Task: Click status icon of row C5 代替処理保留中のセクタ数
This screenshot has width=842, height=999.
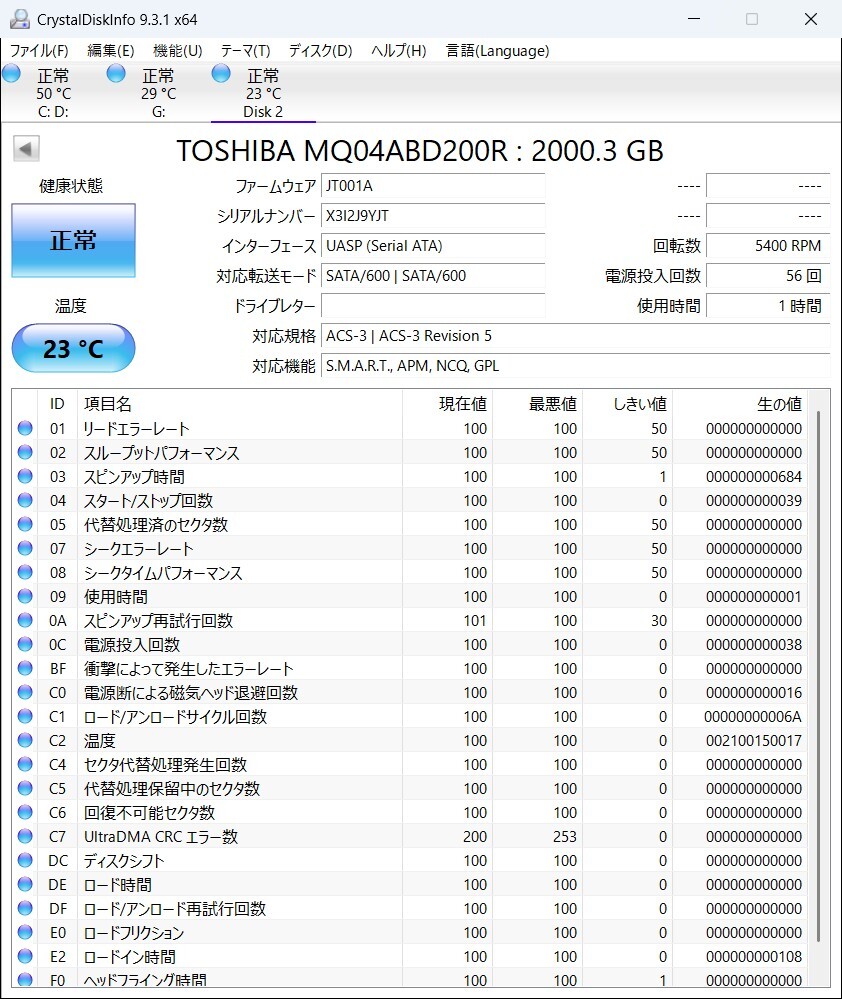Action: pyautogui.click(x=25, y=788)
